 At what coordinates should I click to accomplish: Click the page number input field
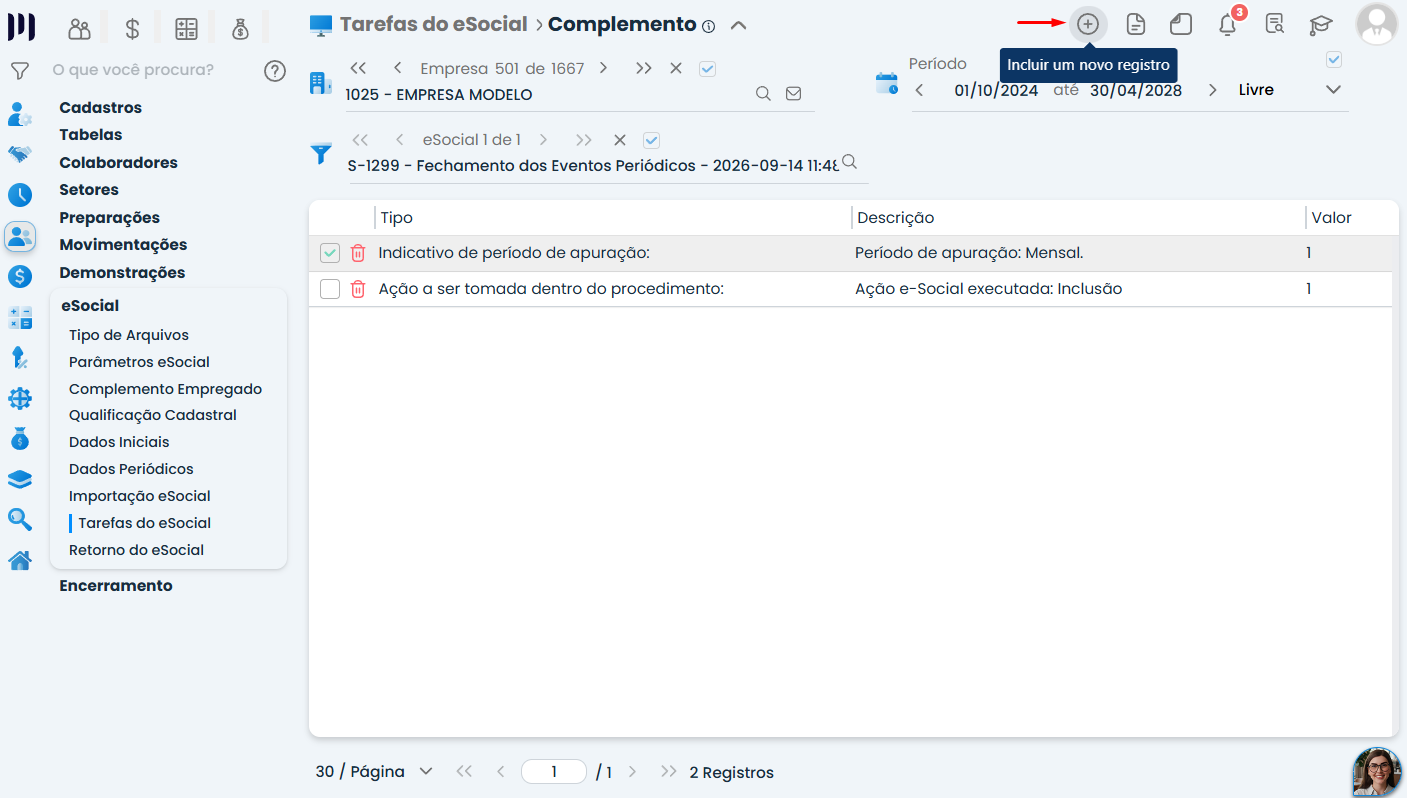coord(554,772)
